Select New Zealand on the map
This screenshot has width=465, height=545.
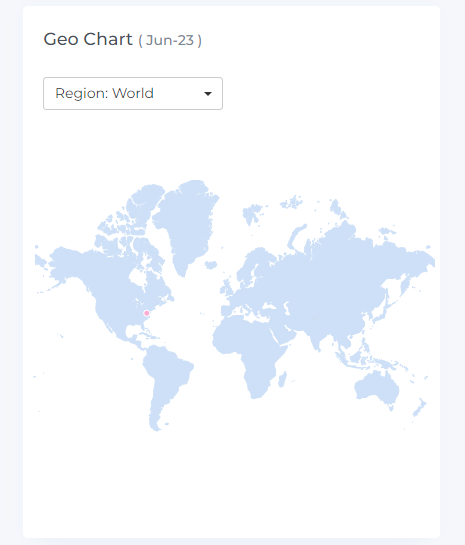coord(419,407)
